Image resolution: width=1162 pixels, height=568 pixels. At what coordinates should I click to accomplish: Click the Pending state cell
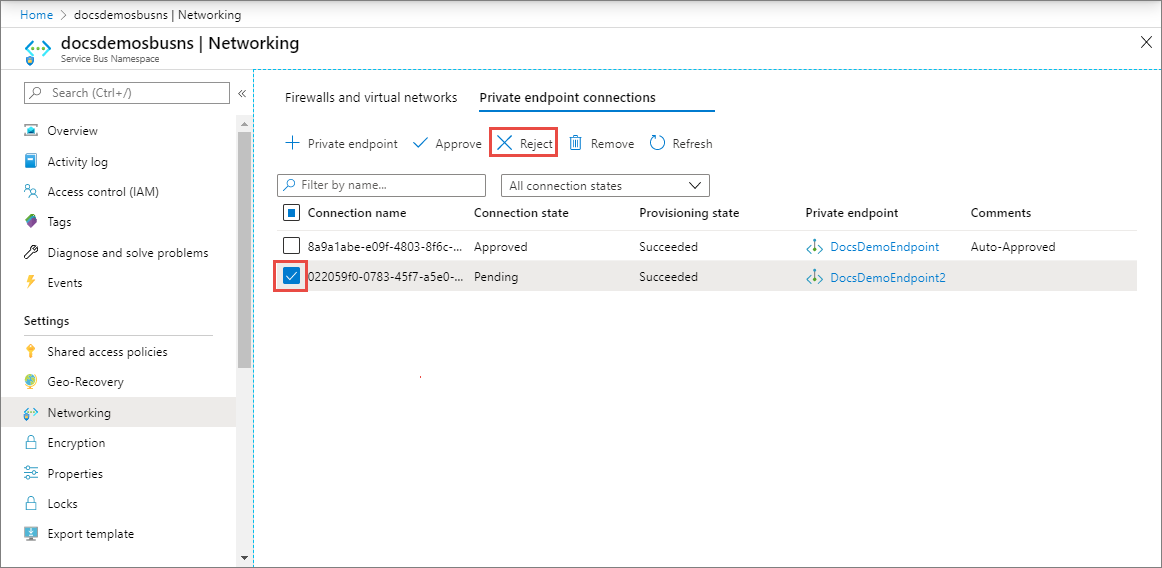pos(496,277)
